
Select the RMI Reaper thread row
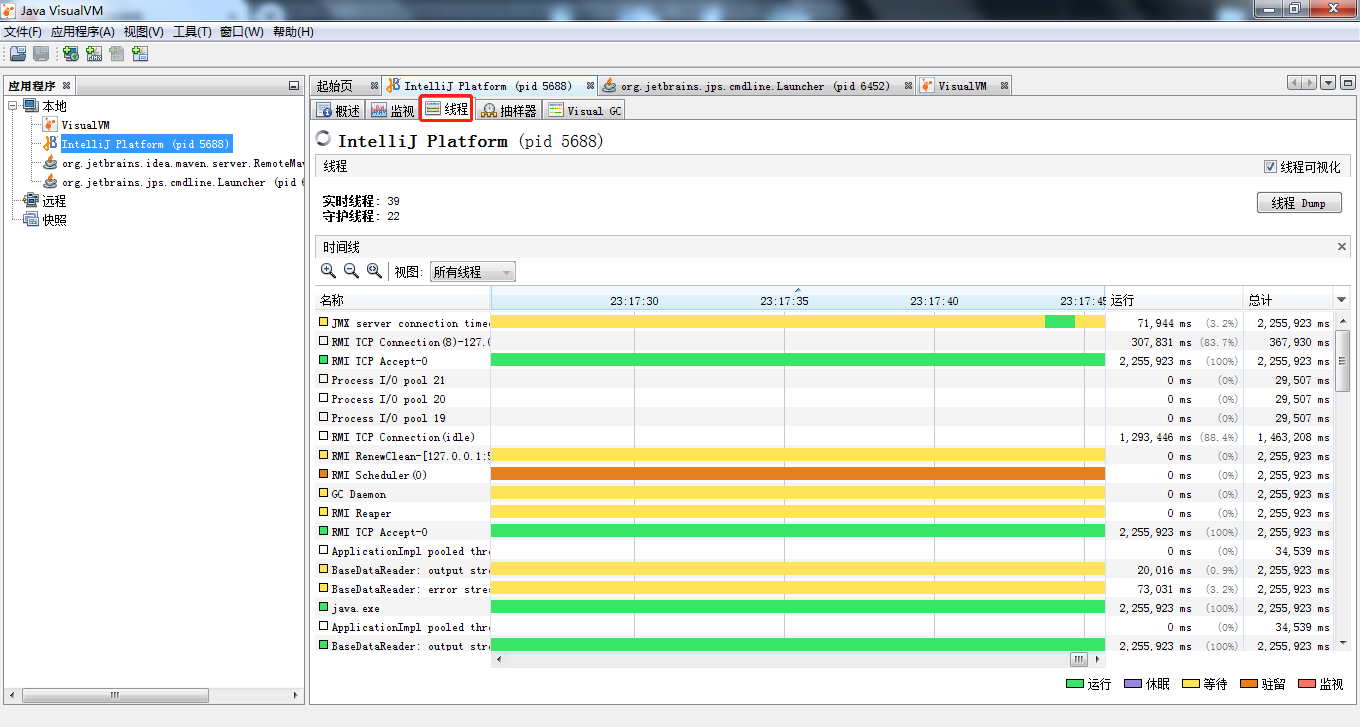824,513
